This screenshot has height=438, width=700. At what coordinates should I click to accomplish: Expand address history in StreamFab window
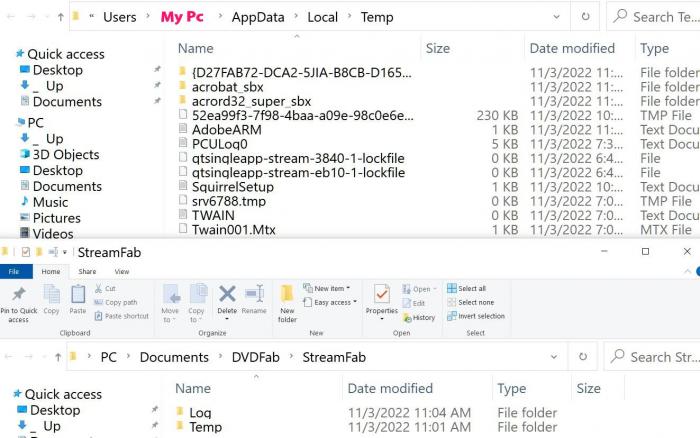pyautogui.click(x=554, y=357)
